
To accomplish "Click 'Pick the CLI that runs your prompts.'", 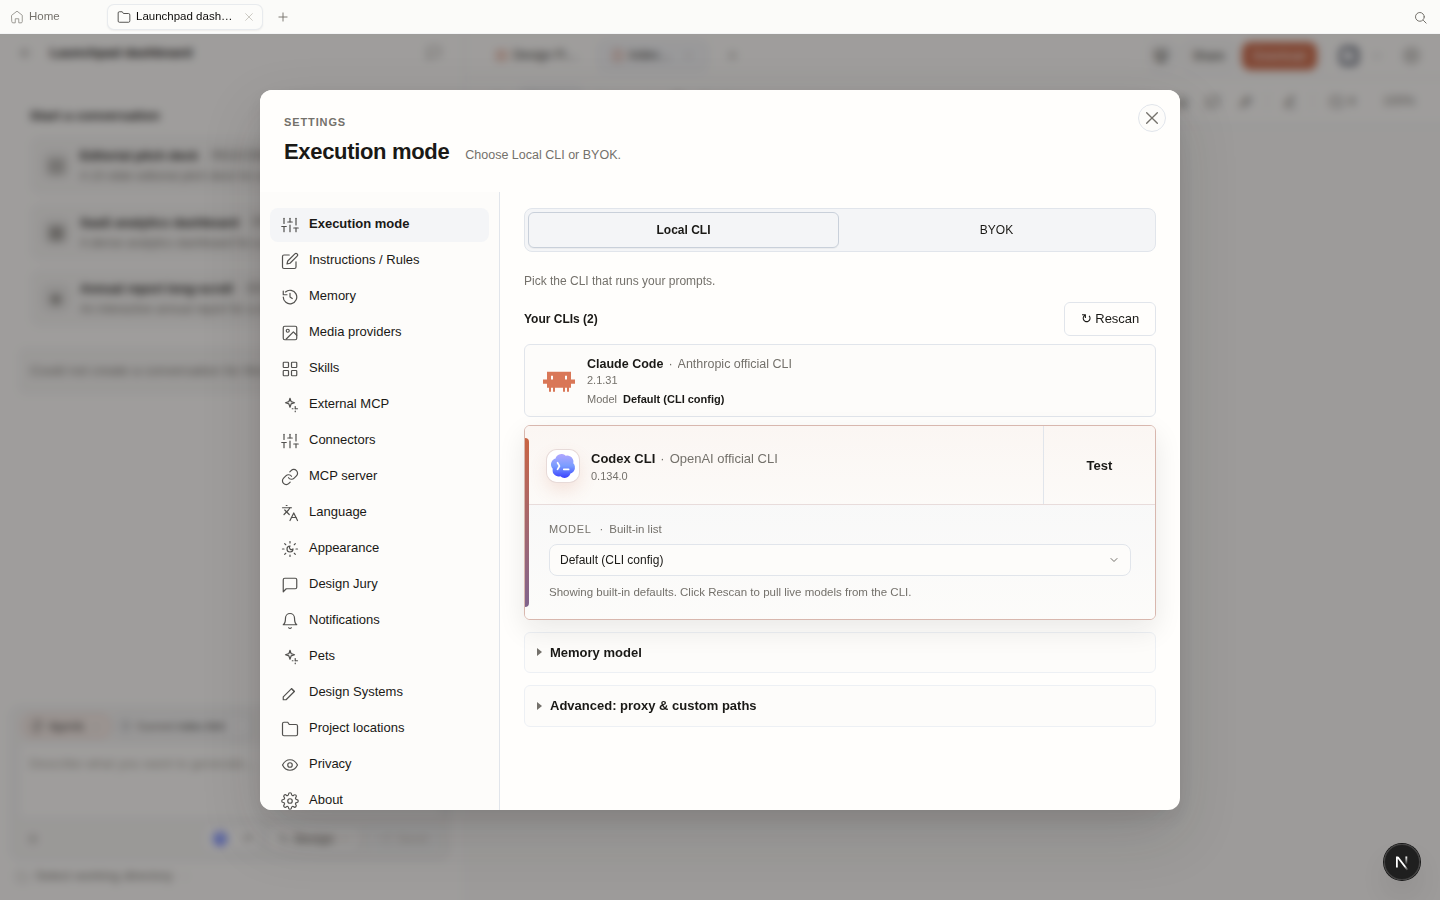I will tap(619, 281).
